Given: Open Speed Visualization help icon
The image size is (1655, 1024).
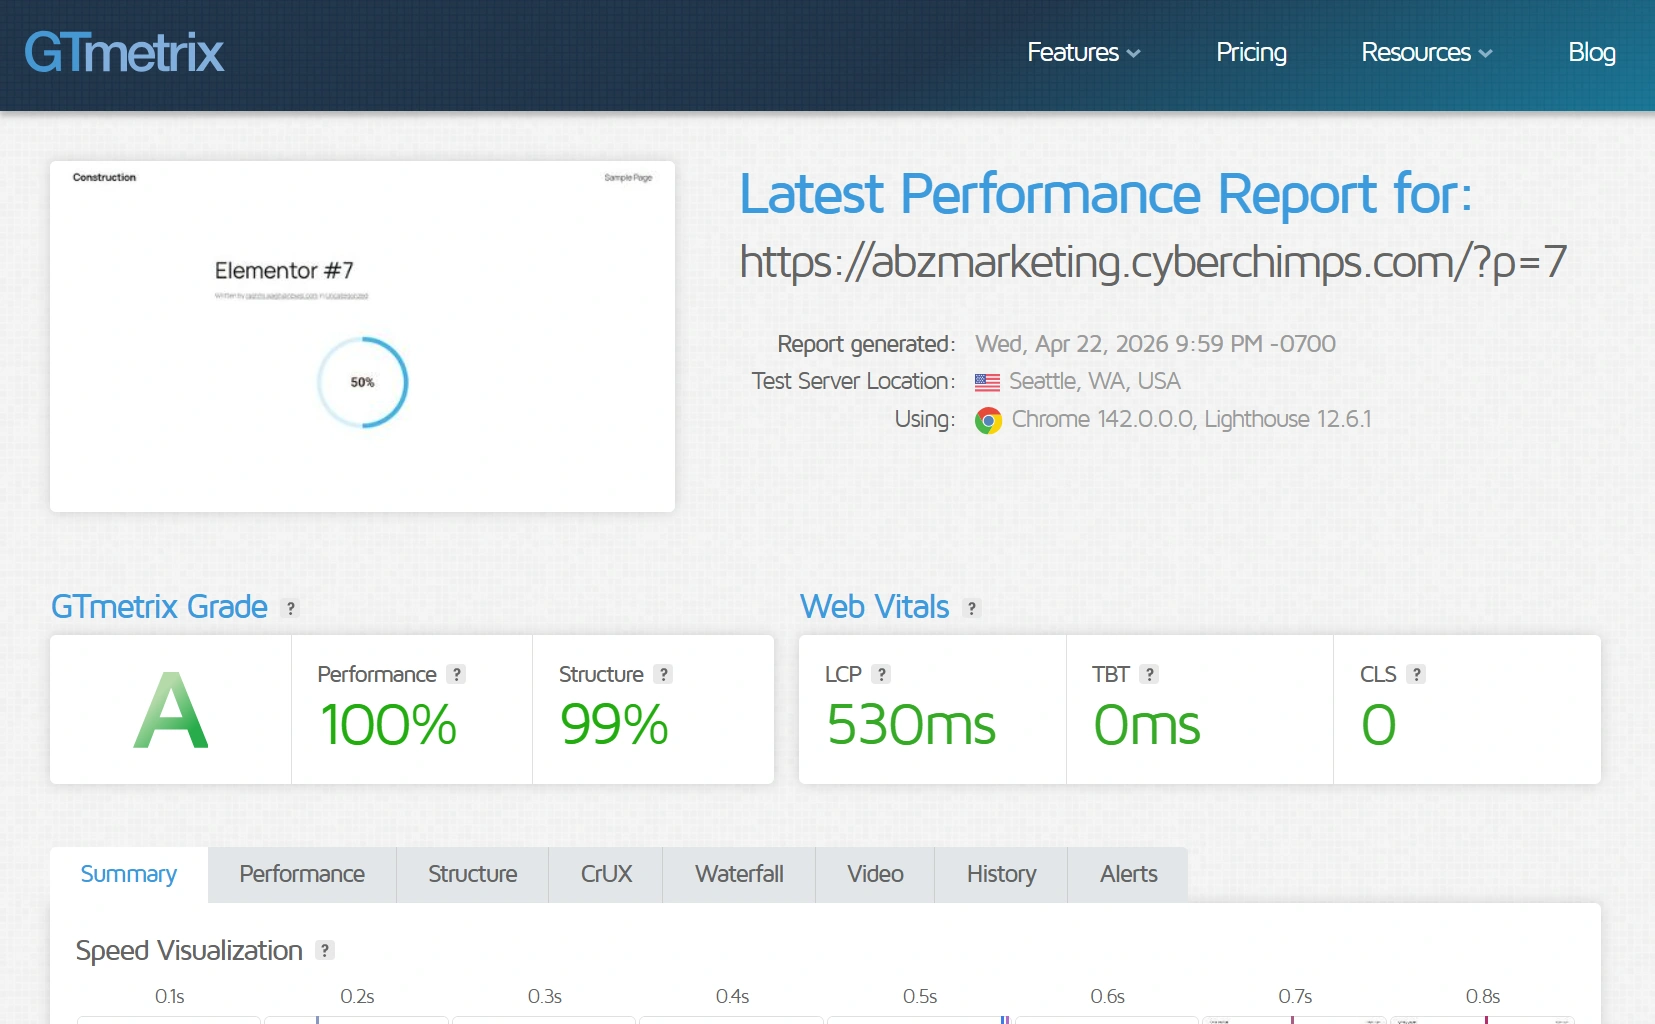Looking at the screenshot, I should pos(325,950).
